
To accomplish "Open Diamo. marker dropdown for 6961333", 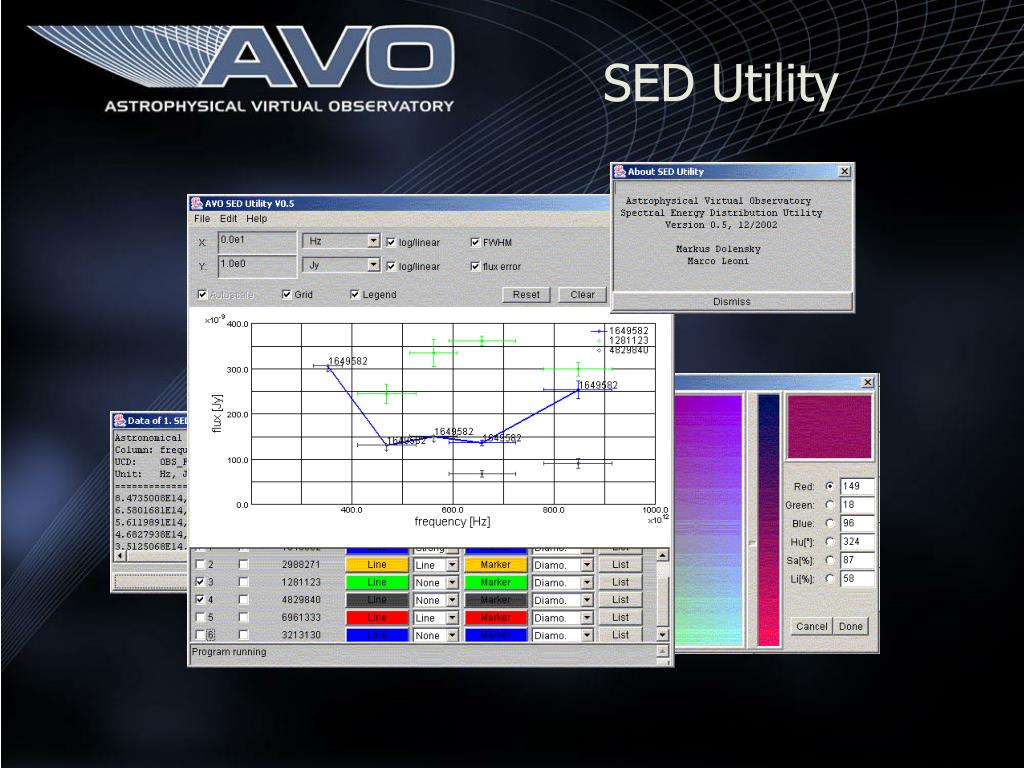I will pos(587,618).
